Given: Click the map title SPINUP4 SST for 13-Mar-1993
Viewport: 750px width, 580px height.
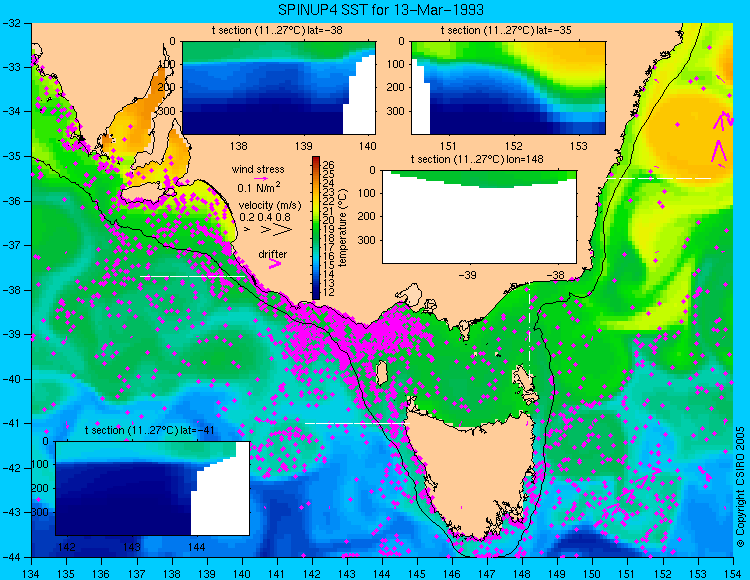Looking at the screenshot, I should [x=381, y=10].
